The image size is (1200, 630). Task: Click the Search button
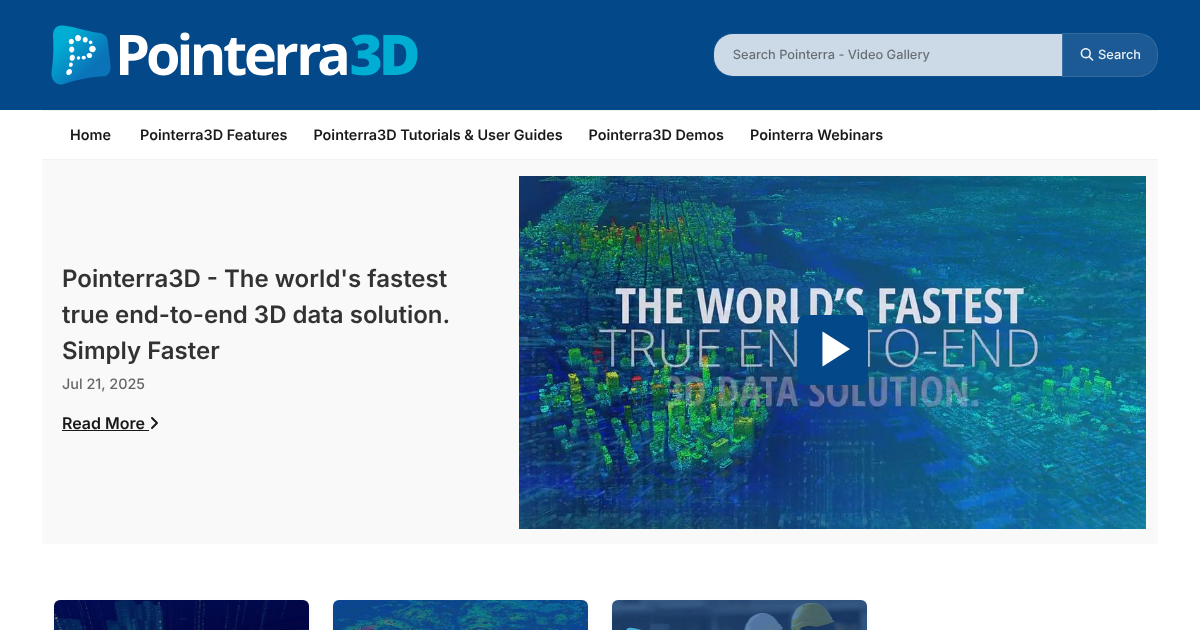point(1110,55)
